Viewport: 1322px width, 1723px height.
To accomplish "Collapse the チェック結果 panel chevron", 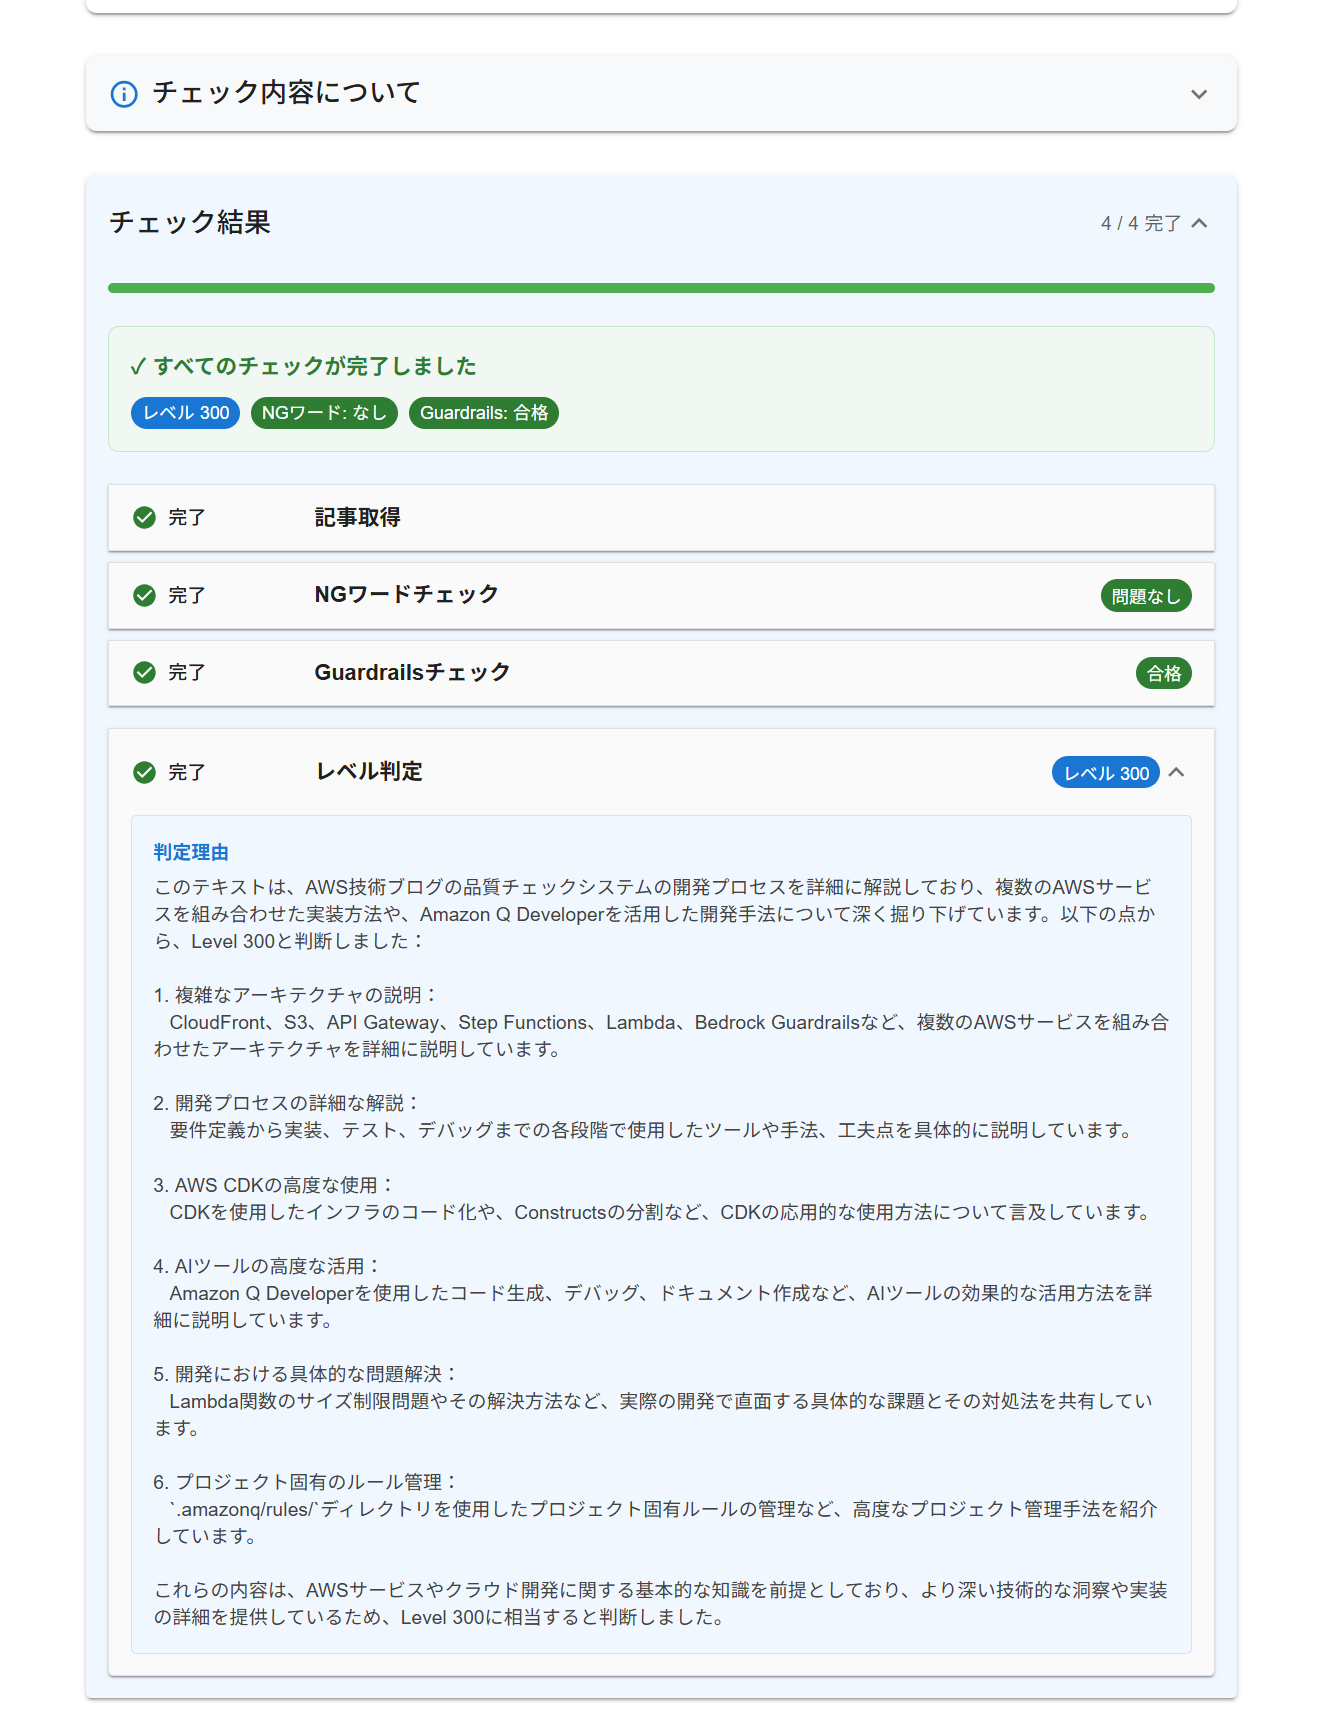I will coord(1200,223).
